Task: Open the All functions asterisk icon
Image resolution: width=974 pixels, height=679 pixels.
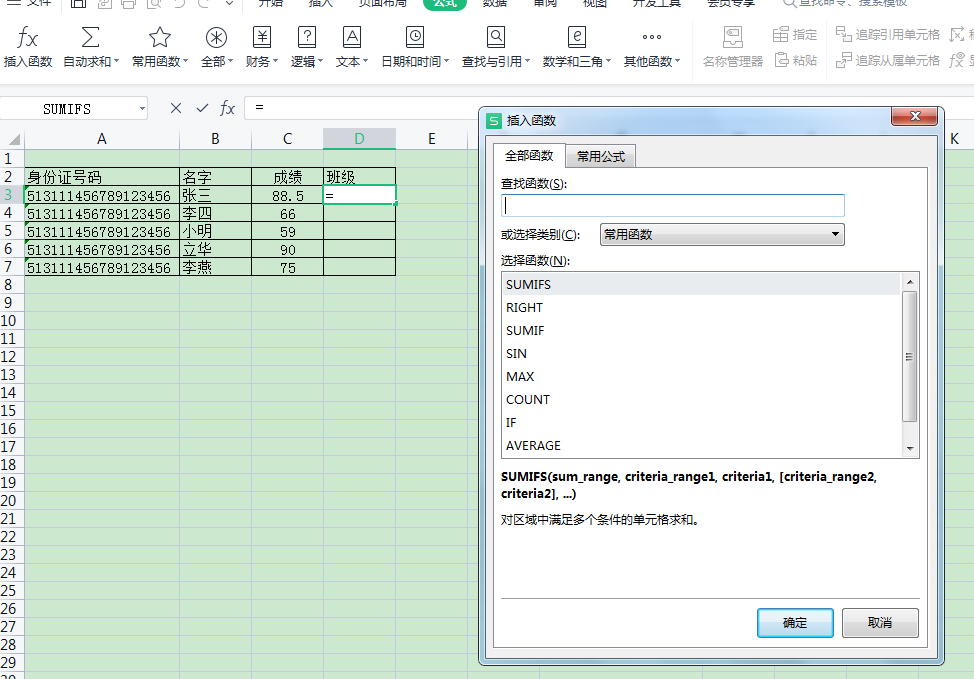Action: pyautogui.click(x=216, y=37)
